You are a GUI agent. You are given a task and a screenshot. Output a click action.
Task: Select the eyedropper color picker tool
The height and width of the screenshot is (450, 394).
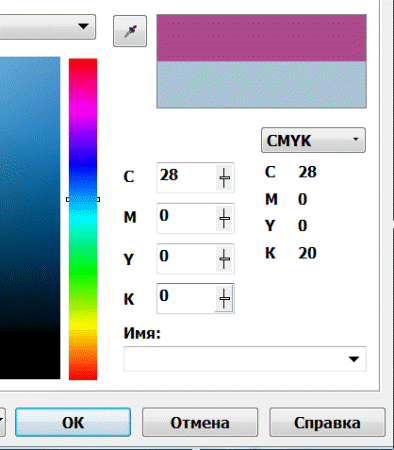tap(130, 31)
